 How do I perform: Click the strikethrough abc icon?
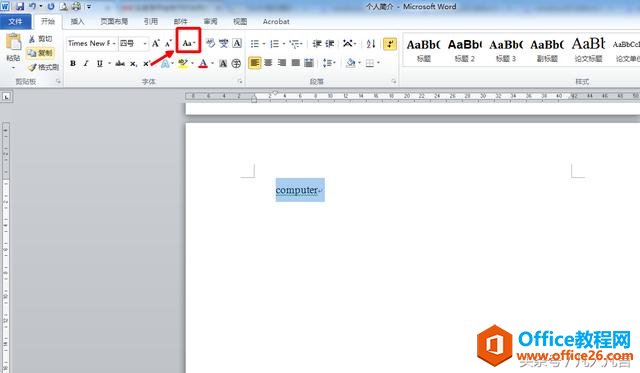[x=120, y=63]
